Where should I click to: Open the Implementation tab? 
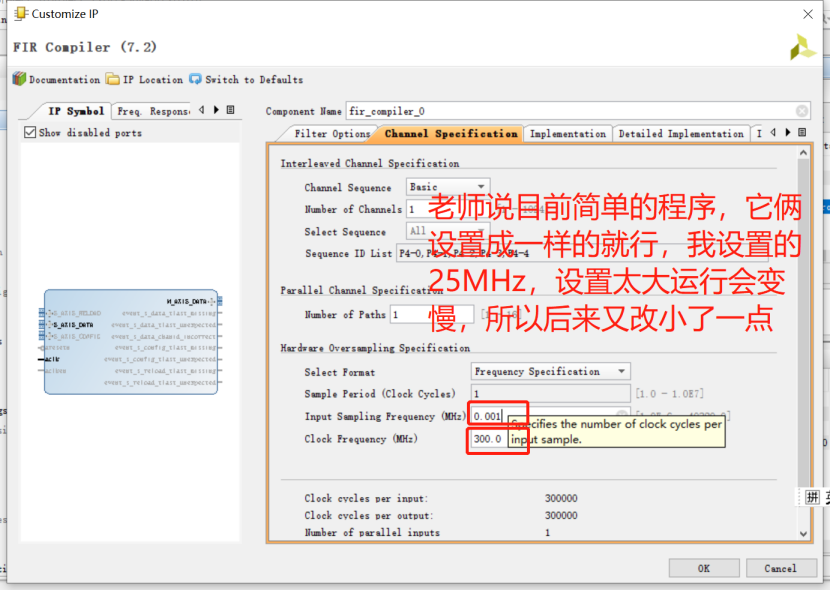click(x=567, y=134)
